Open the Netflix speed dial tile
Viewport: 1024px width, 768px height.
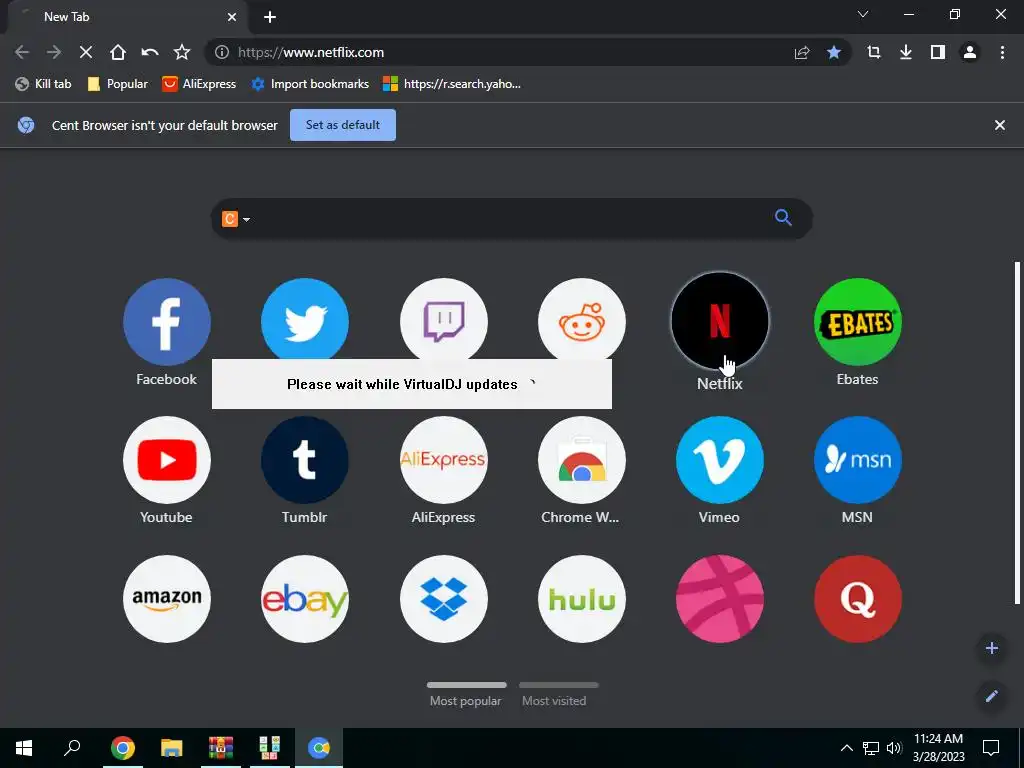720,321
